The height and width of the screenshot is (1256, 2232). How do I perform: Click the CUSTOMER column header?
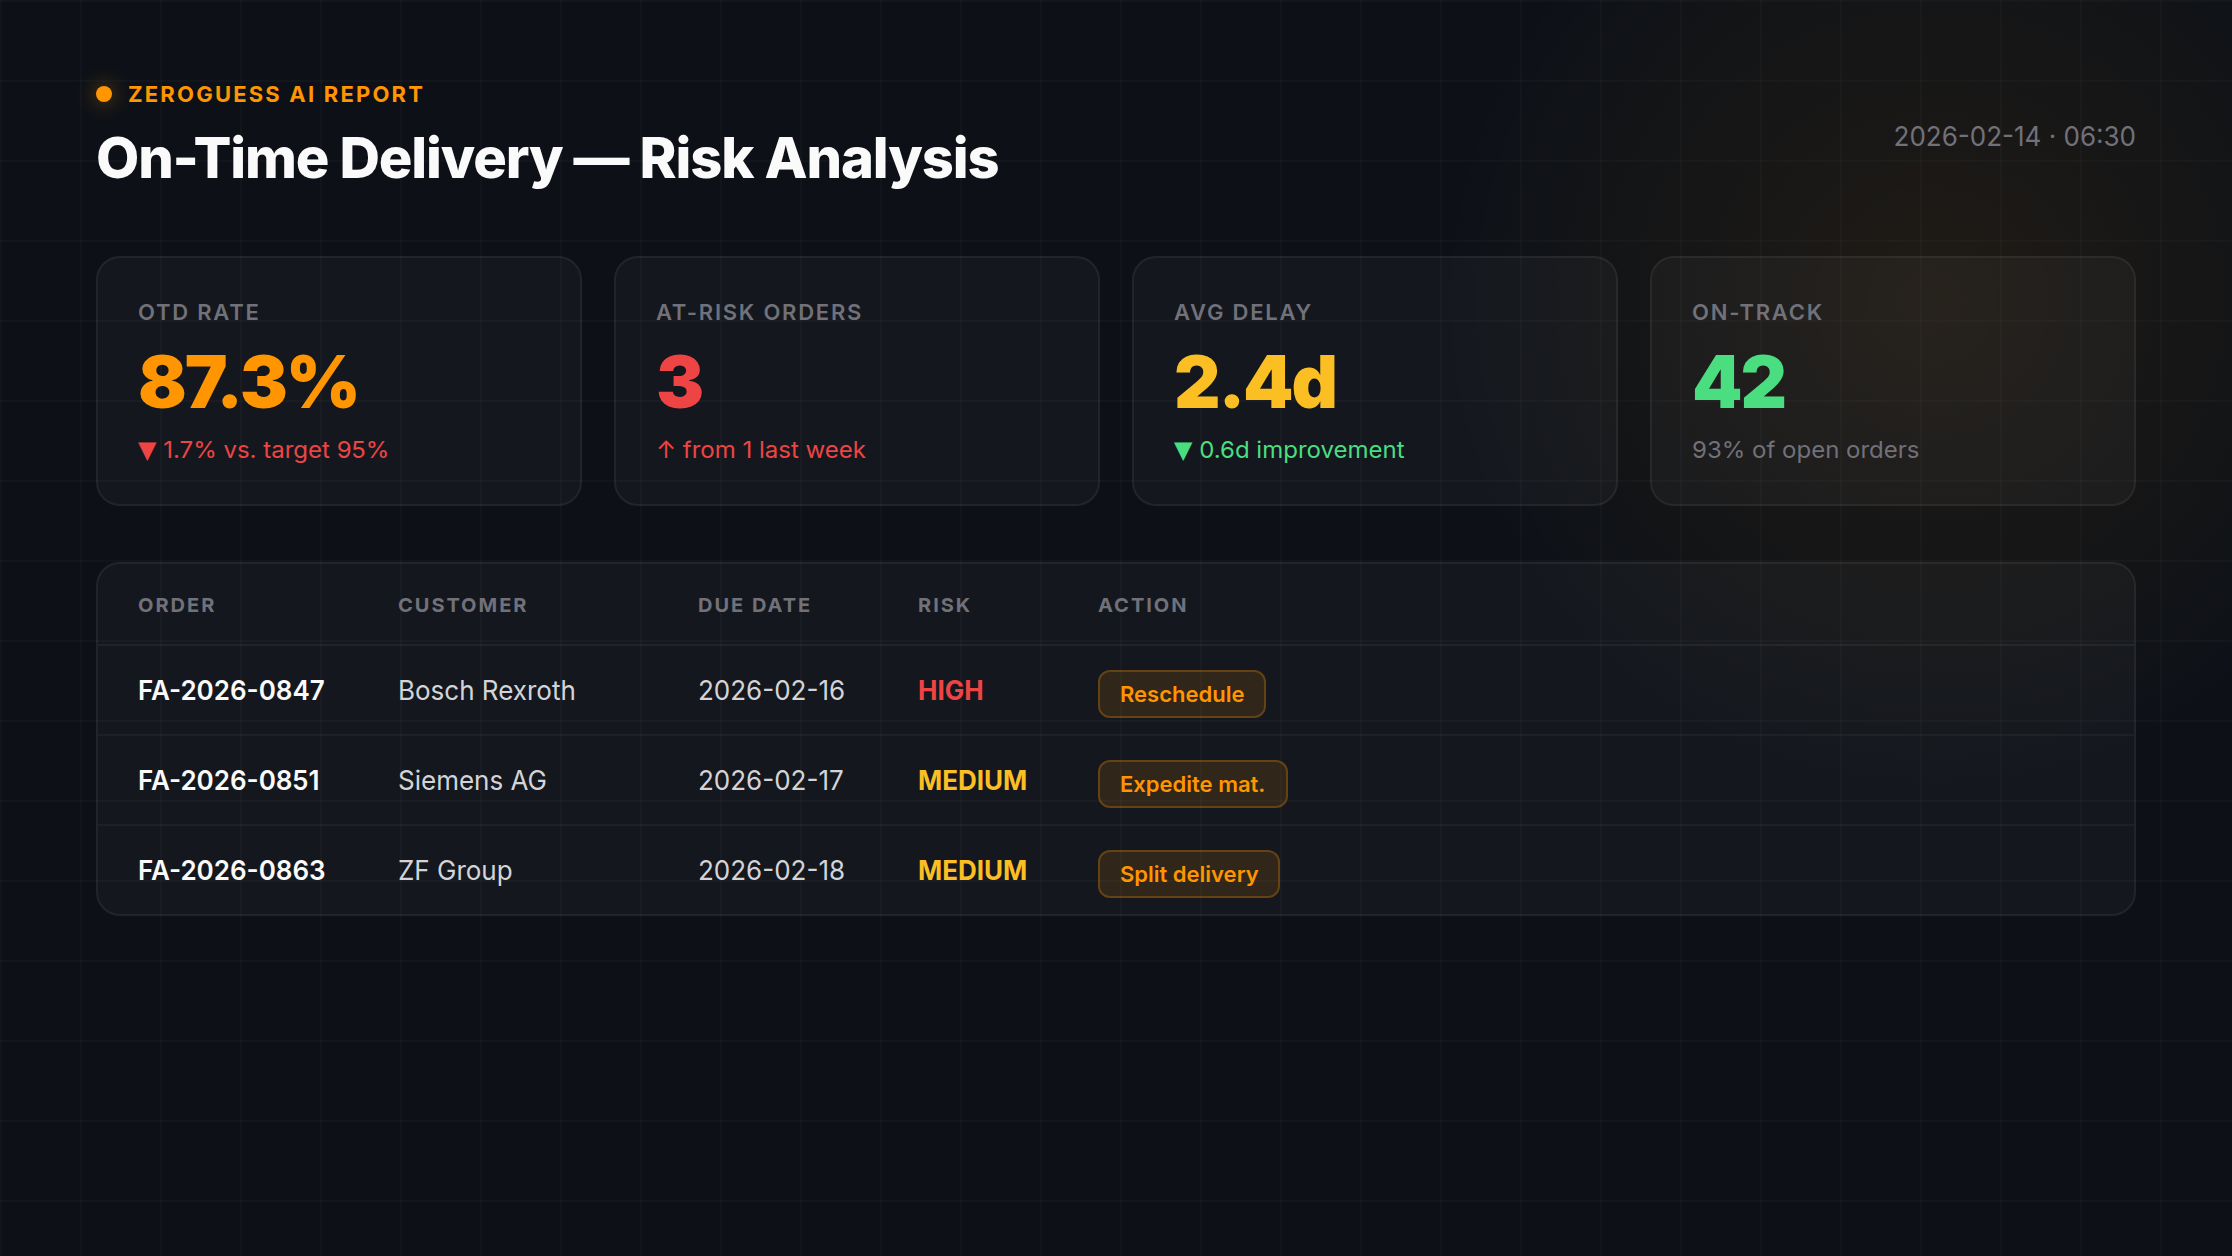point(463,604)
